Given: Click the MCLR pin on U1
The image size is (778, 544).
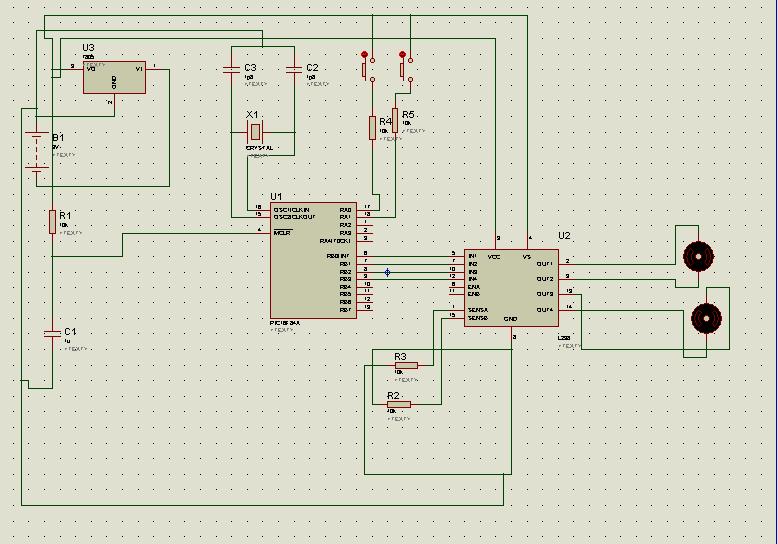Looking at the screenshot, I should pos(282,233).
